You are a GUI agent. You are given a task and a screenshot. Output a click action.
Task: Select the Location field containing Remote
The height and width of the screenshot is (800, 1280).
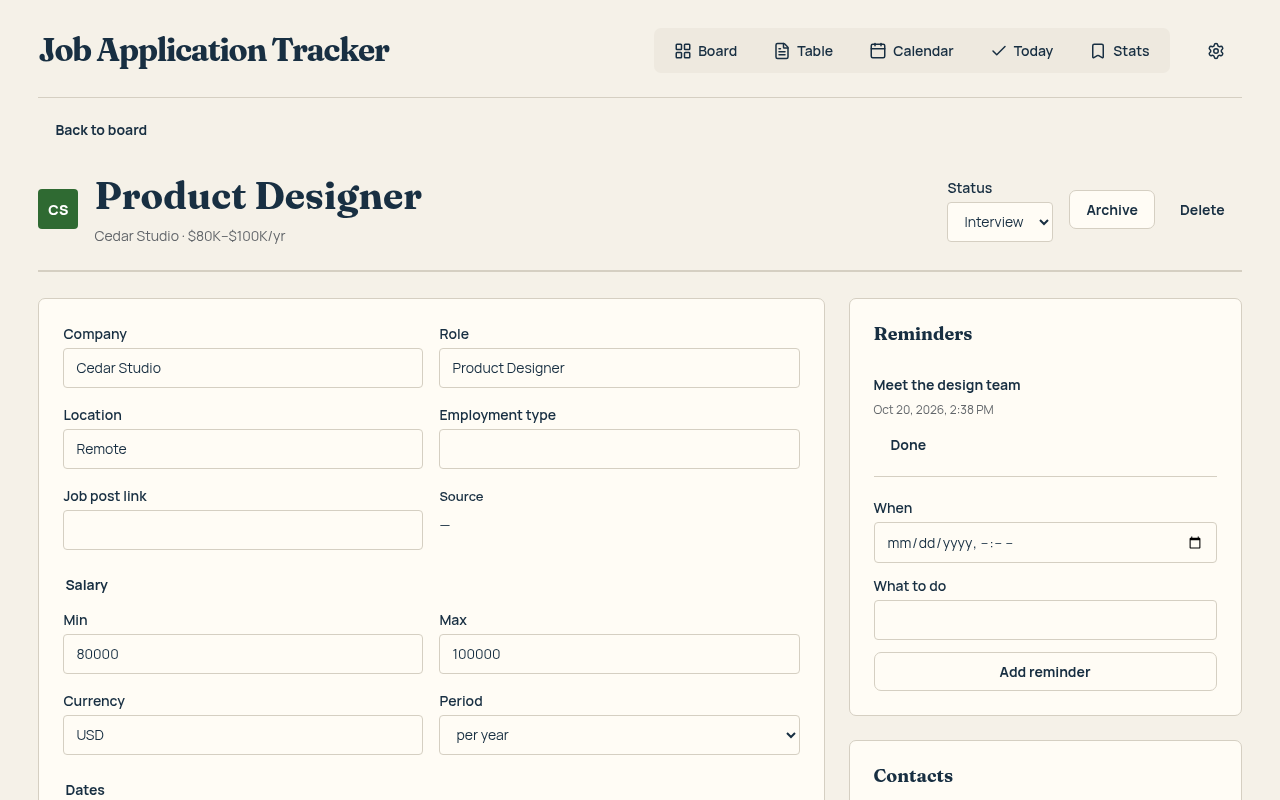coord(243,449)
